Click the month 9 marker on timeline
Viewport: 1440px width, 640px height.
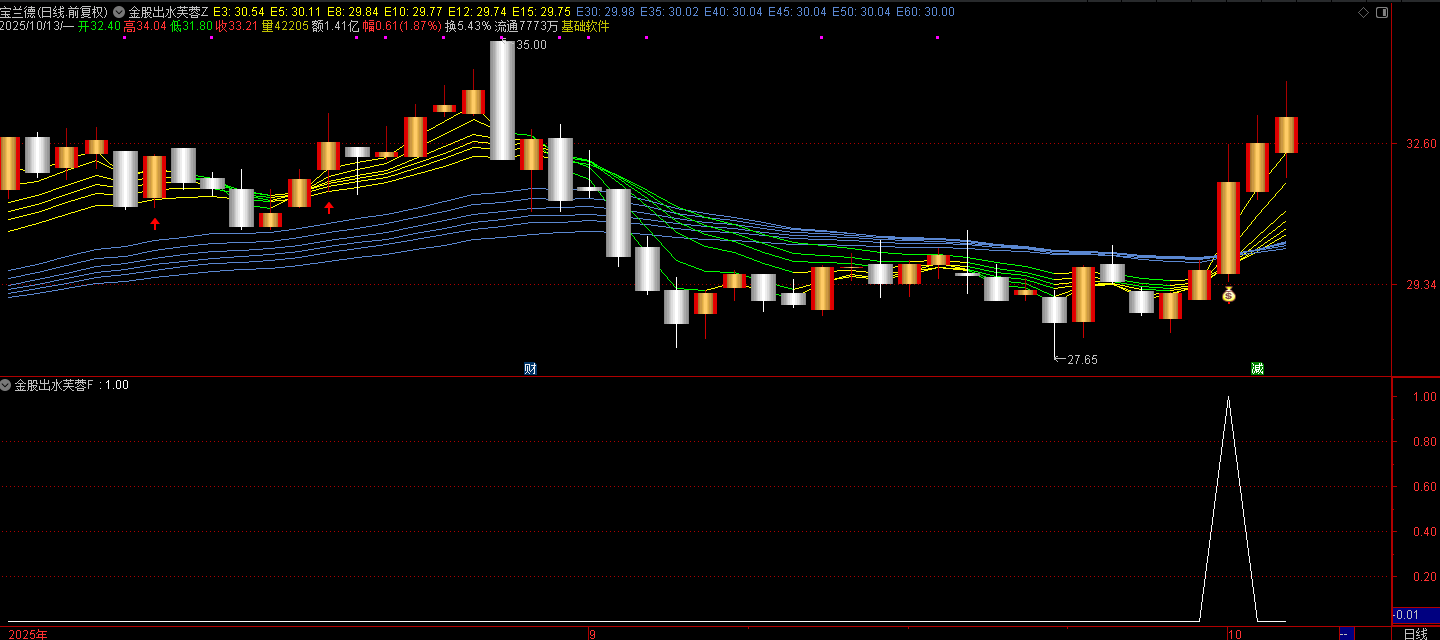(x=592, y=634)
